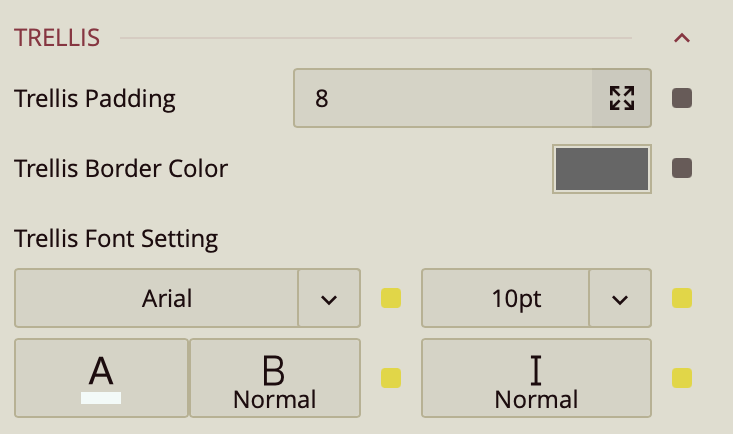
Task: Click the expand arrows icon in Trellis Padding
Action: pos(622,98)
